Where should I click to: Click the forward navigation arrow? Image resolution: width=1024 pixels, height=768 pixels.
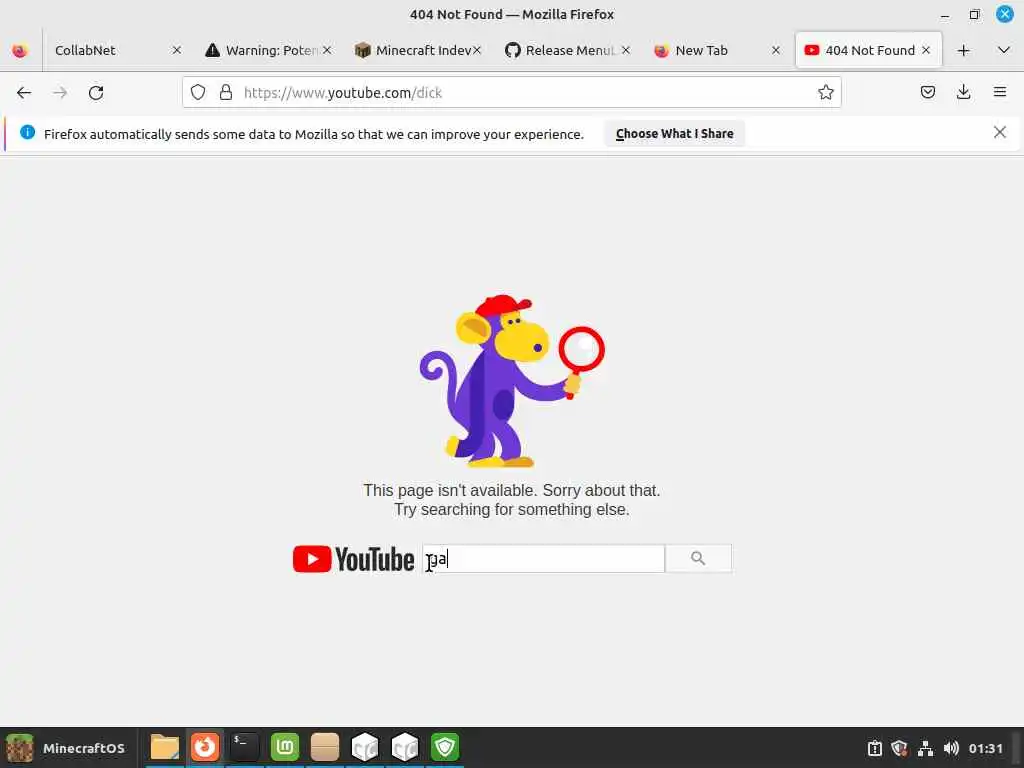tap(60, 93)
